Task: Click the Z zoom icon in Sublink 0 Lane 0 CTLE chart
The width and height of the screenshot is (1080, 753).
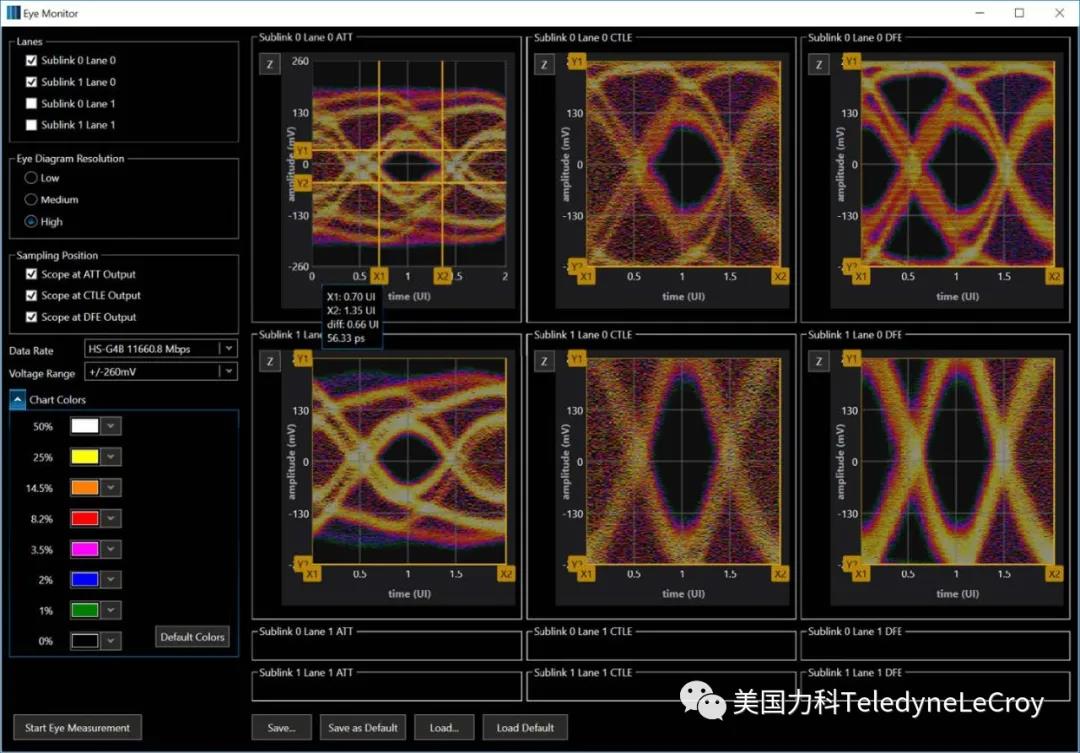Action: (x=543, y=64)
